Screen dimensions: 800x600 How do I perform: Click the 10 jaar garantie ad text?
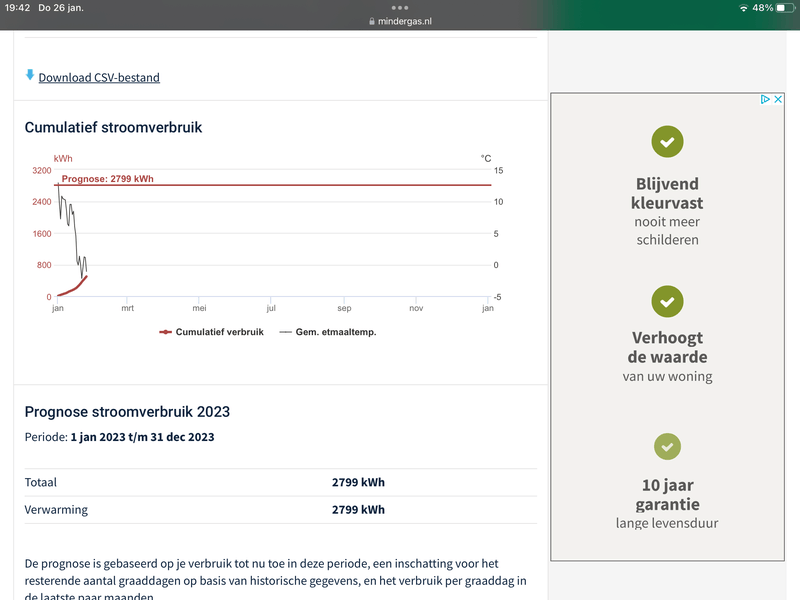[667, 494]
